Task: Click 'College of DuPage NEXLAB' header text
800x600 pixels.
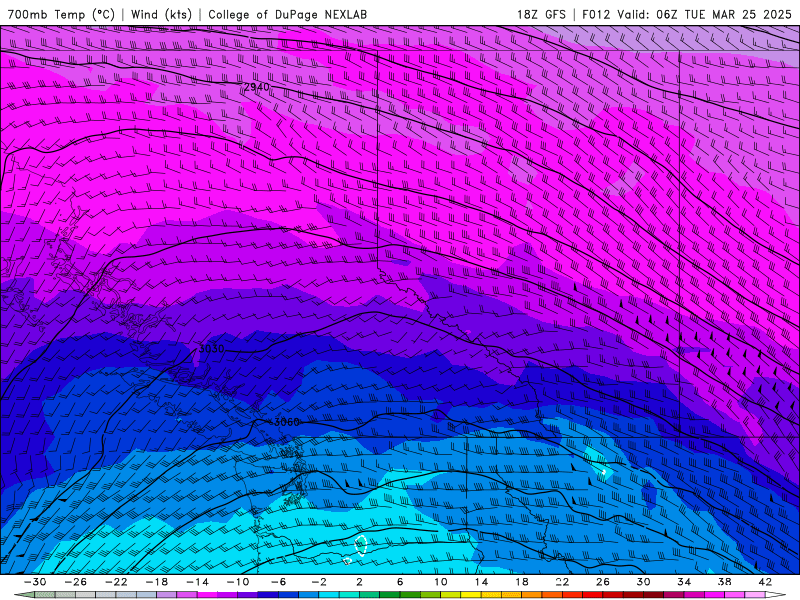Action: click(287, 14)
